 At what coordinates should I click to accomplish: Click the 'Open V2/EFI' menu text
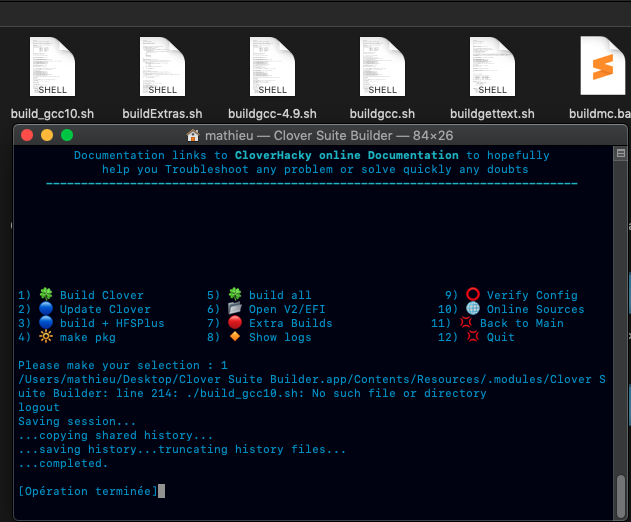pyautogui.click(x=287, y=309)
